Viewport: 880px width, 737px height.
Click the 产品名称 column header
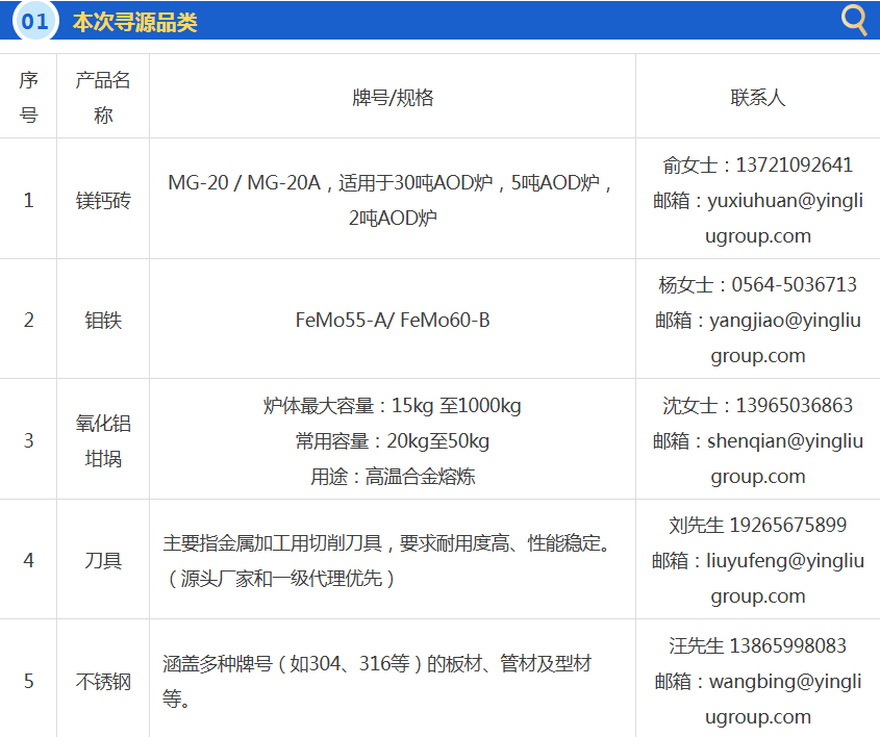(x=103, y=97)
